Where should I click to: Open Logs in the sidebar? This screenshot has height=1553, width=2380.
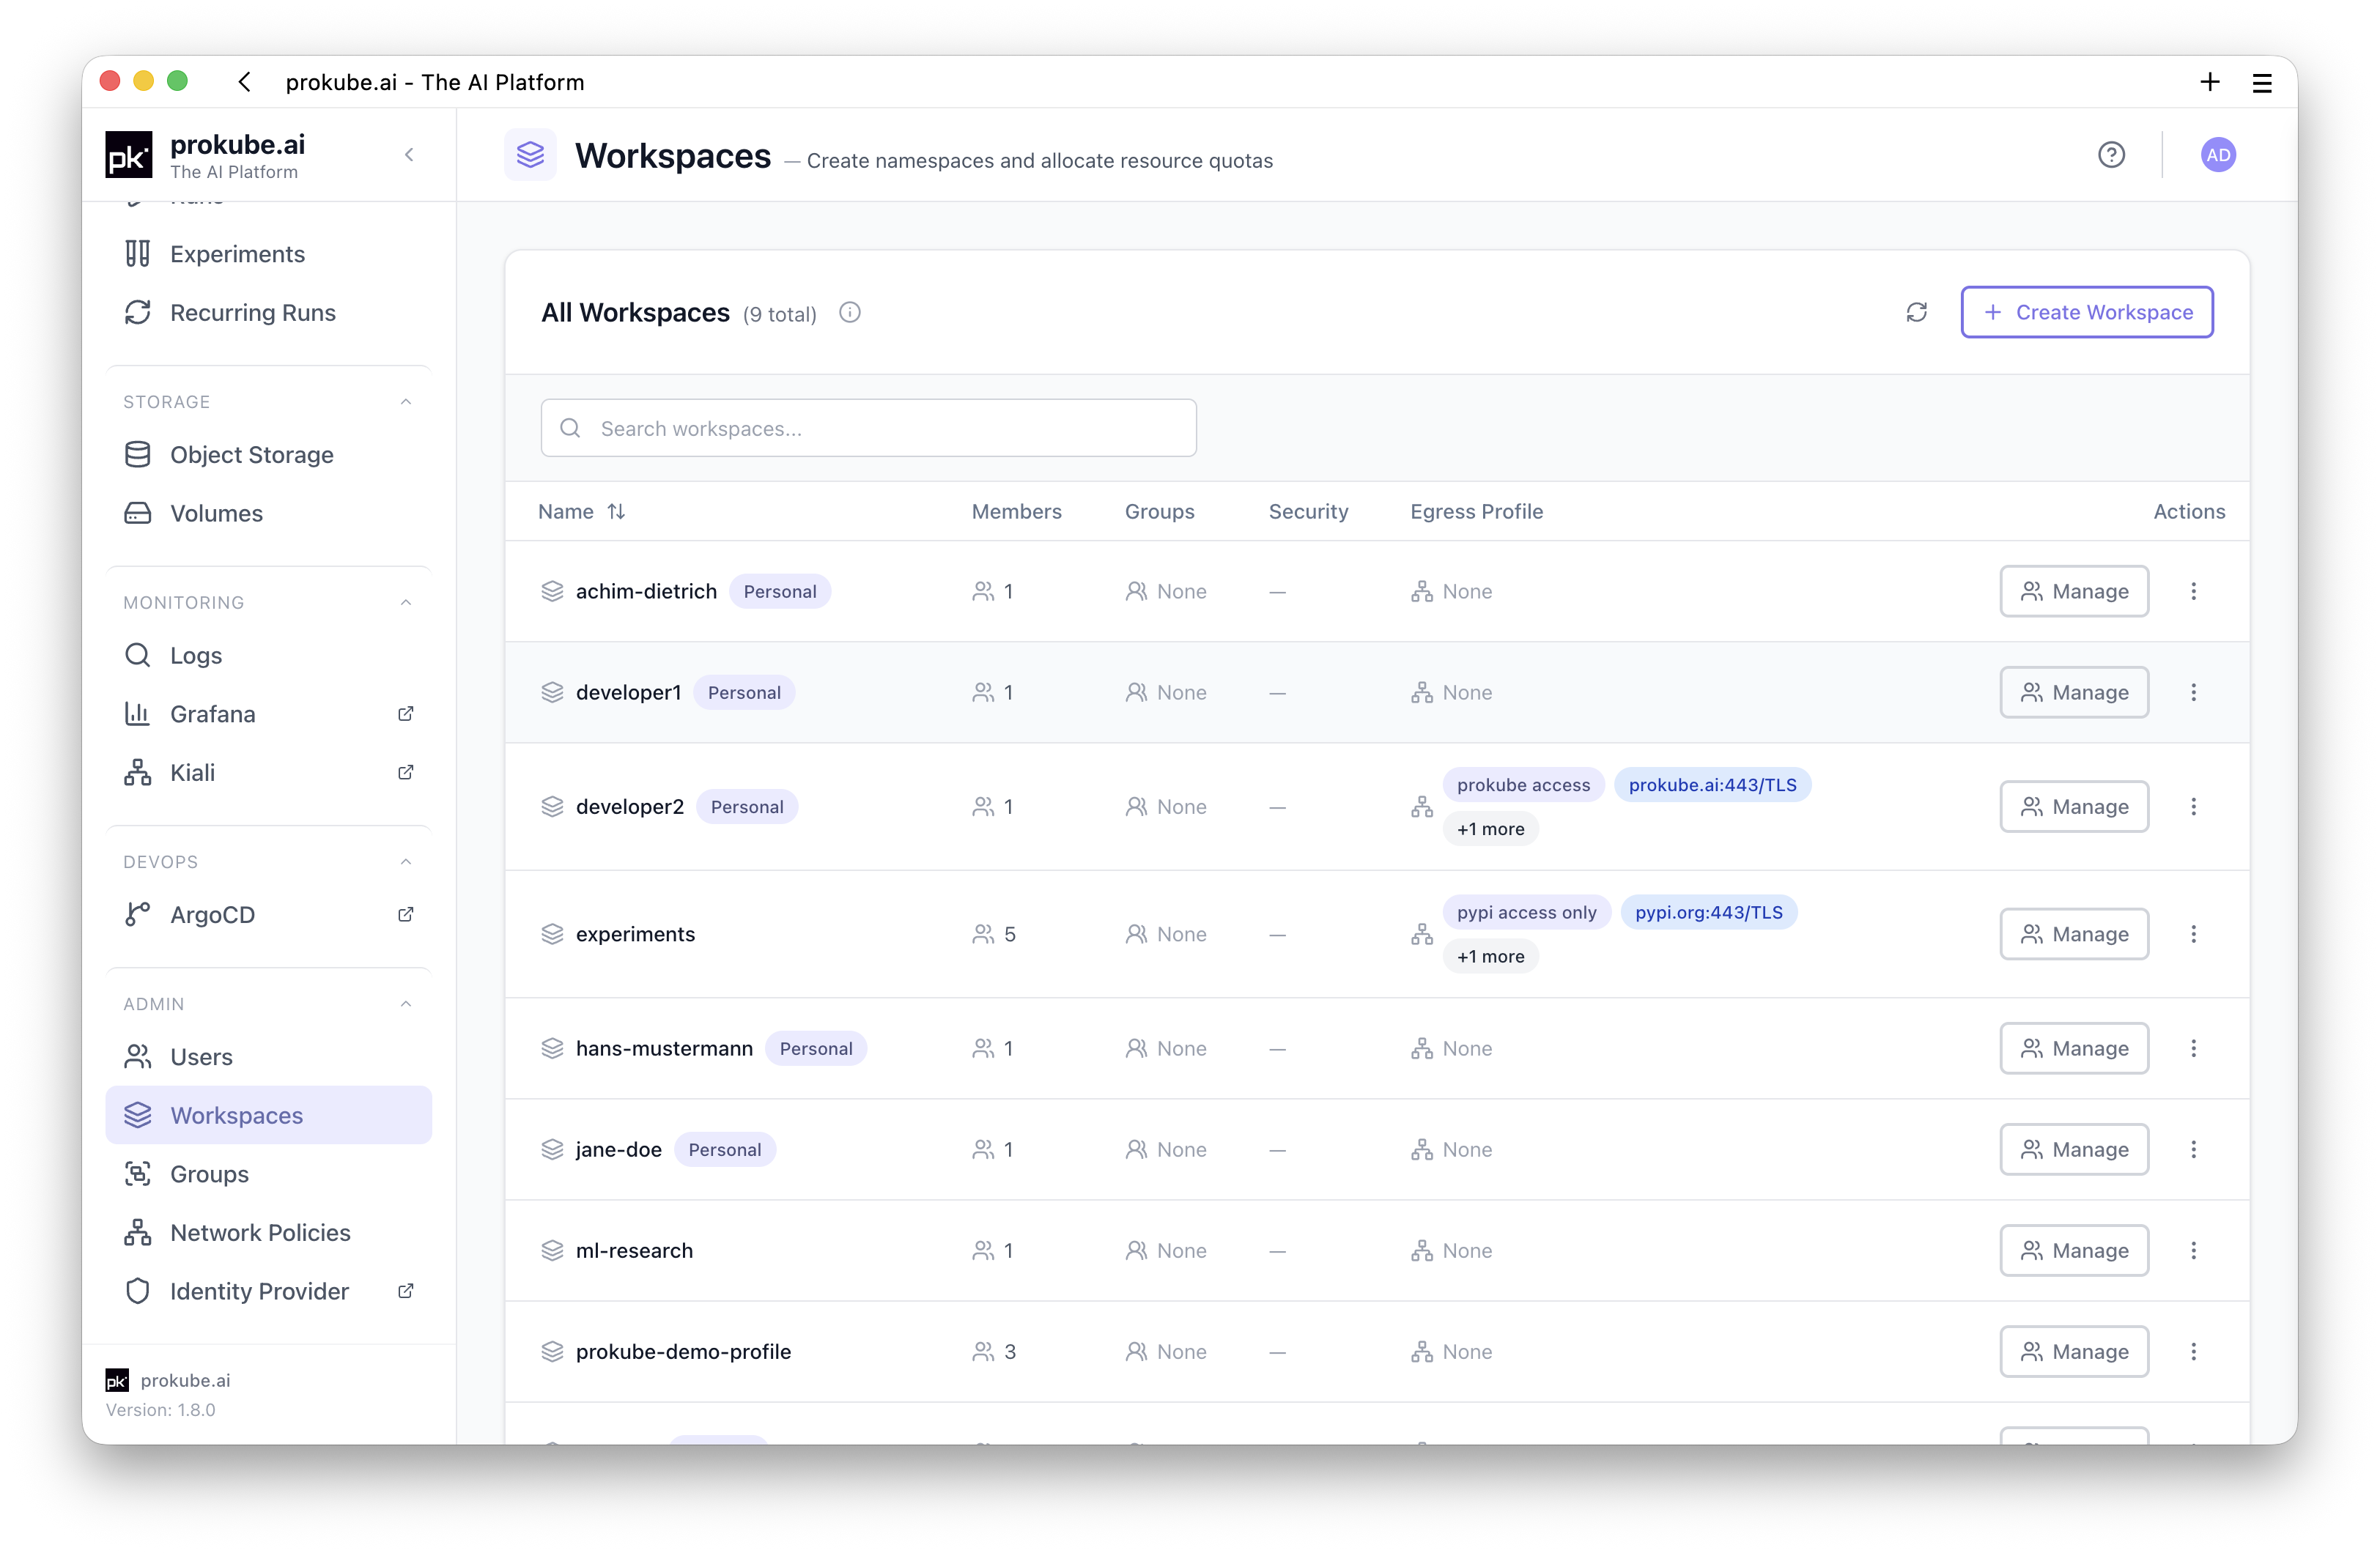click(268, 655)
